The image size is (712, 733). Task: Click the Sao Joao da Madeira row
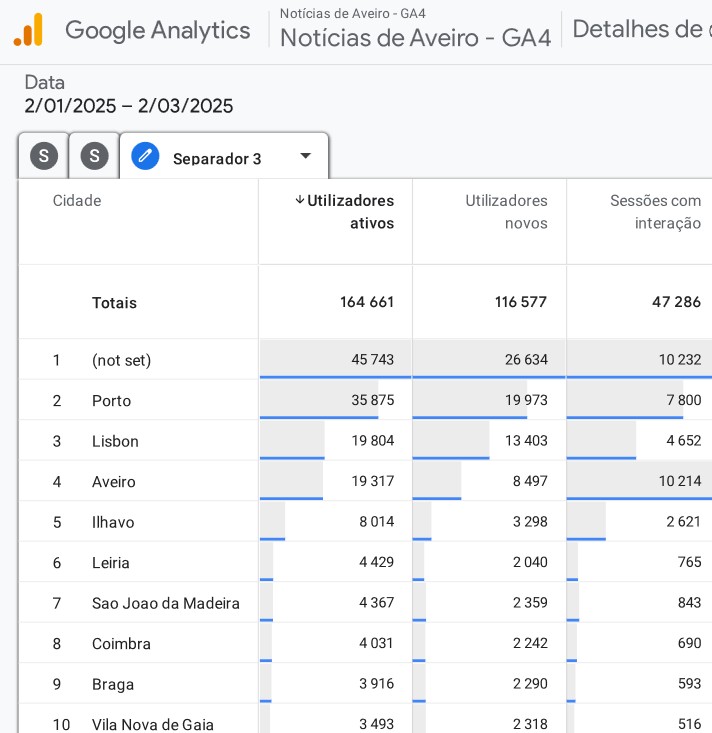(x=365, y=603)
